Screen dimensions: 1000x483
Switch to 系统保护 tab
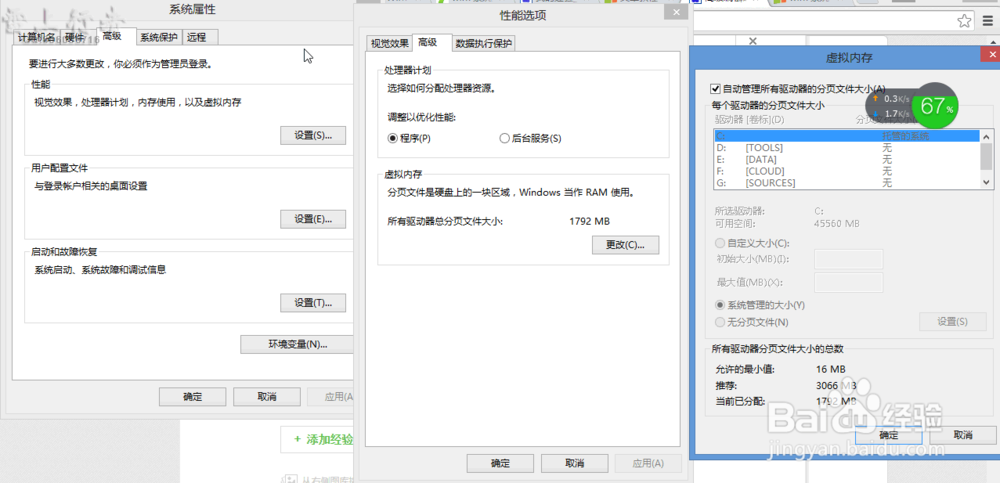(x=159, y=38)
